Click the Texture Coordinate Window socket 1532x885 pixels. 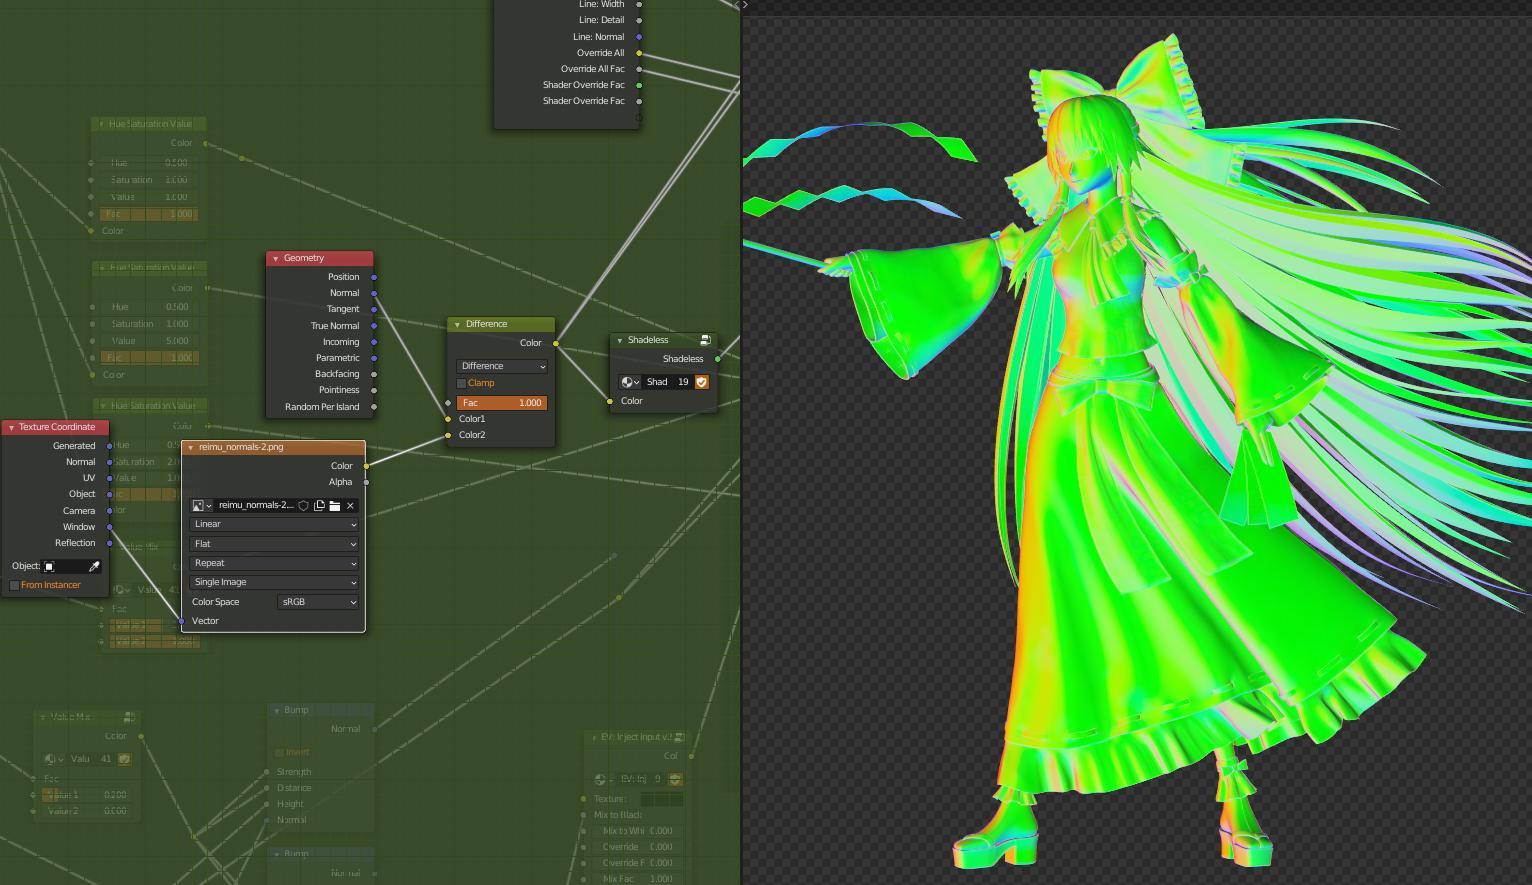click(x=110, y=527)
